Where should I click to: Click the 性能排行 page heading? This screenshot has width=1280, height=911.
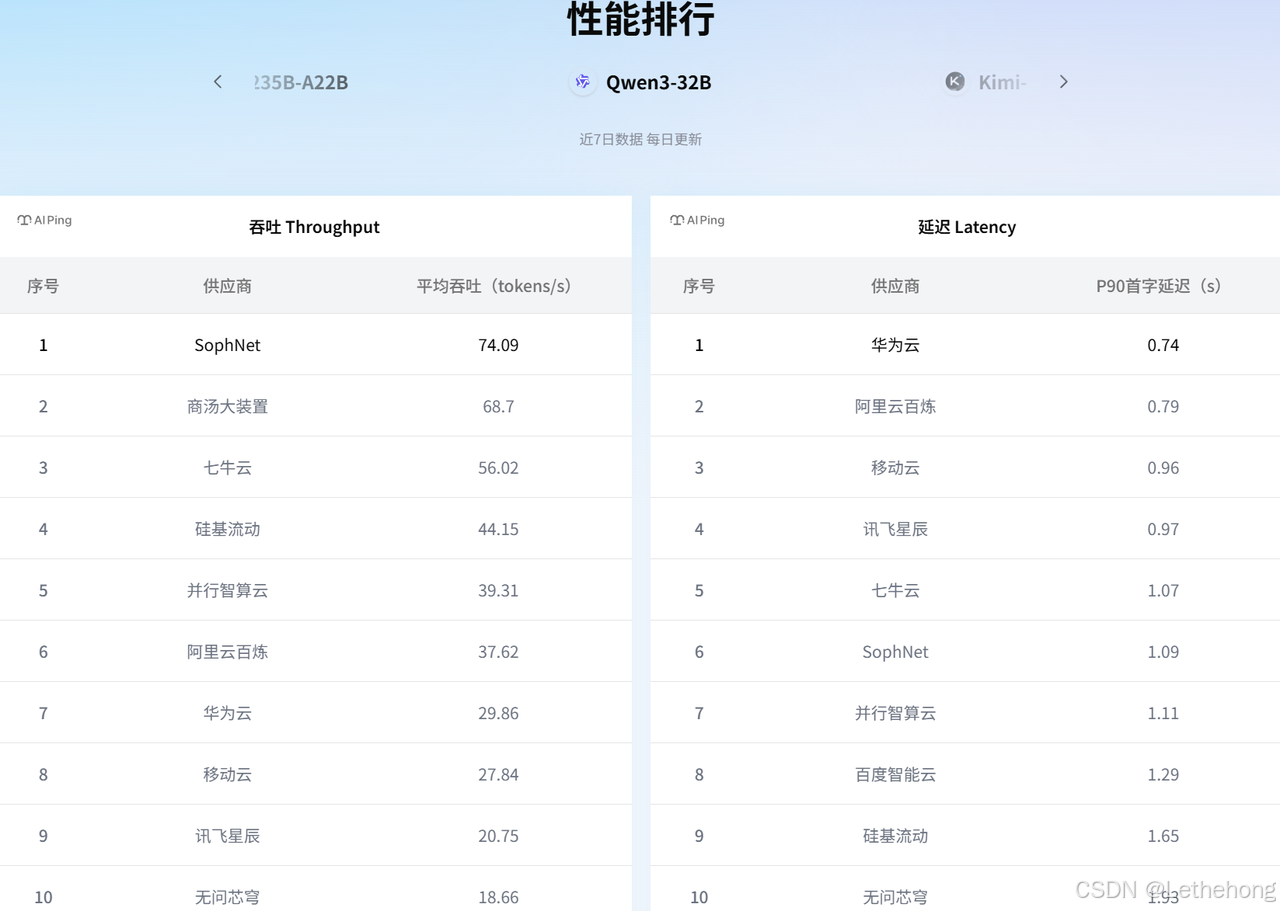click(x=641, y=19)
